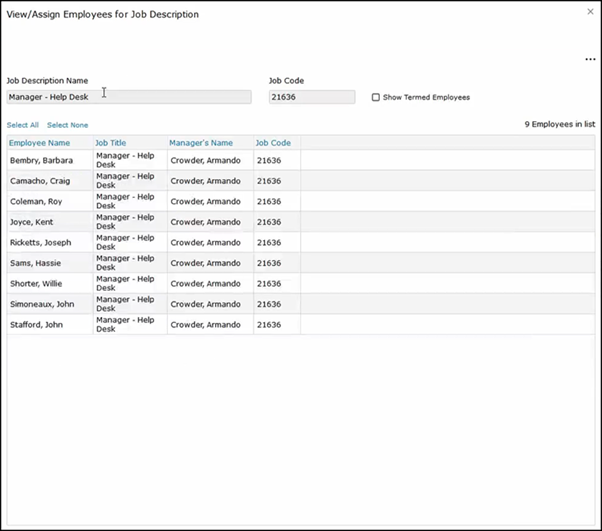Sort by Job Code column header

click(x=273, y=143)
